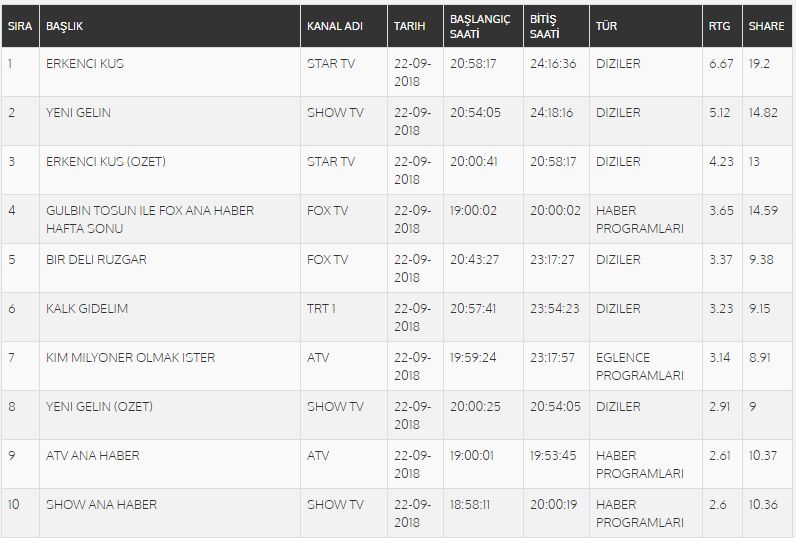Click the TARIH column header
Image resolution: width=796 pixels, height=538 pixels.
pos(410,26)
